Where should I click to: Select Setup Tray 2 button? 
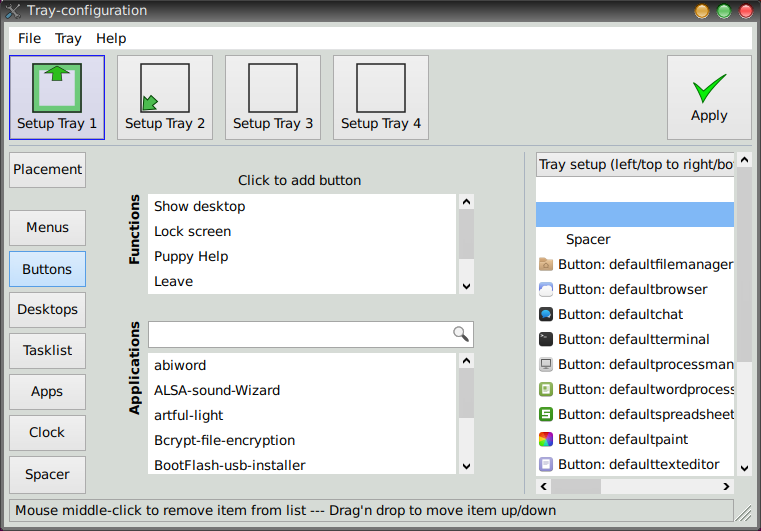[x=165, y=98]
